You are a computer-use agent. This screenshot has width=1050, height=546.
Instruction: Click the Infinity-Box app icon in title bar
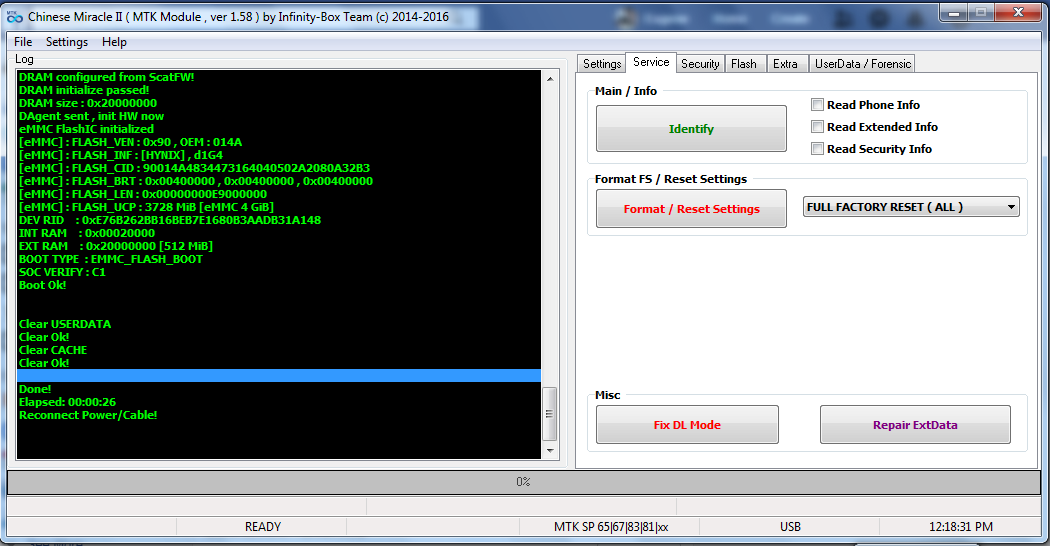pos(14,17)
